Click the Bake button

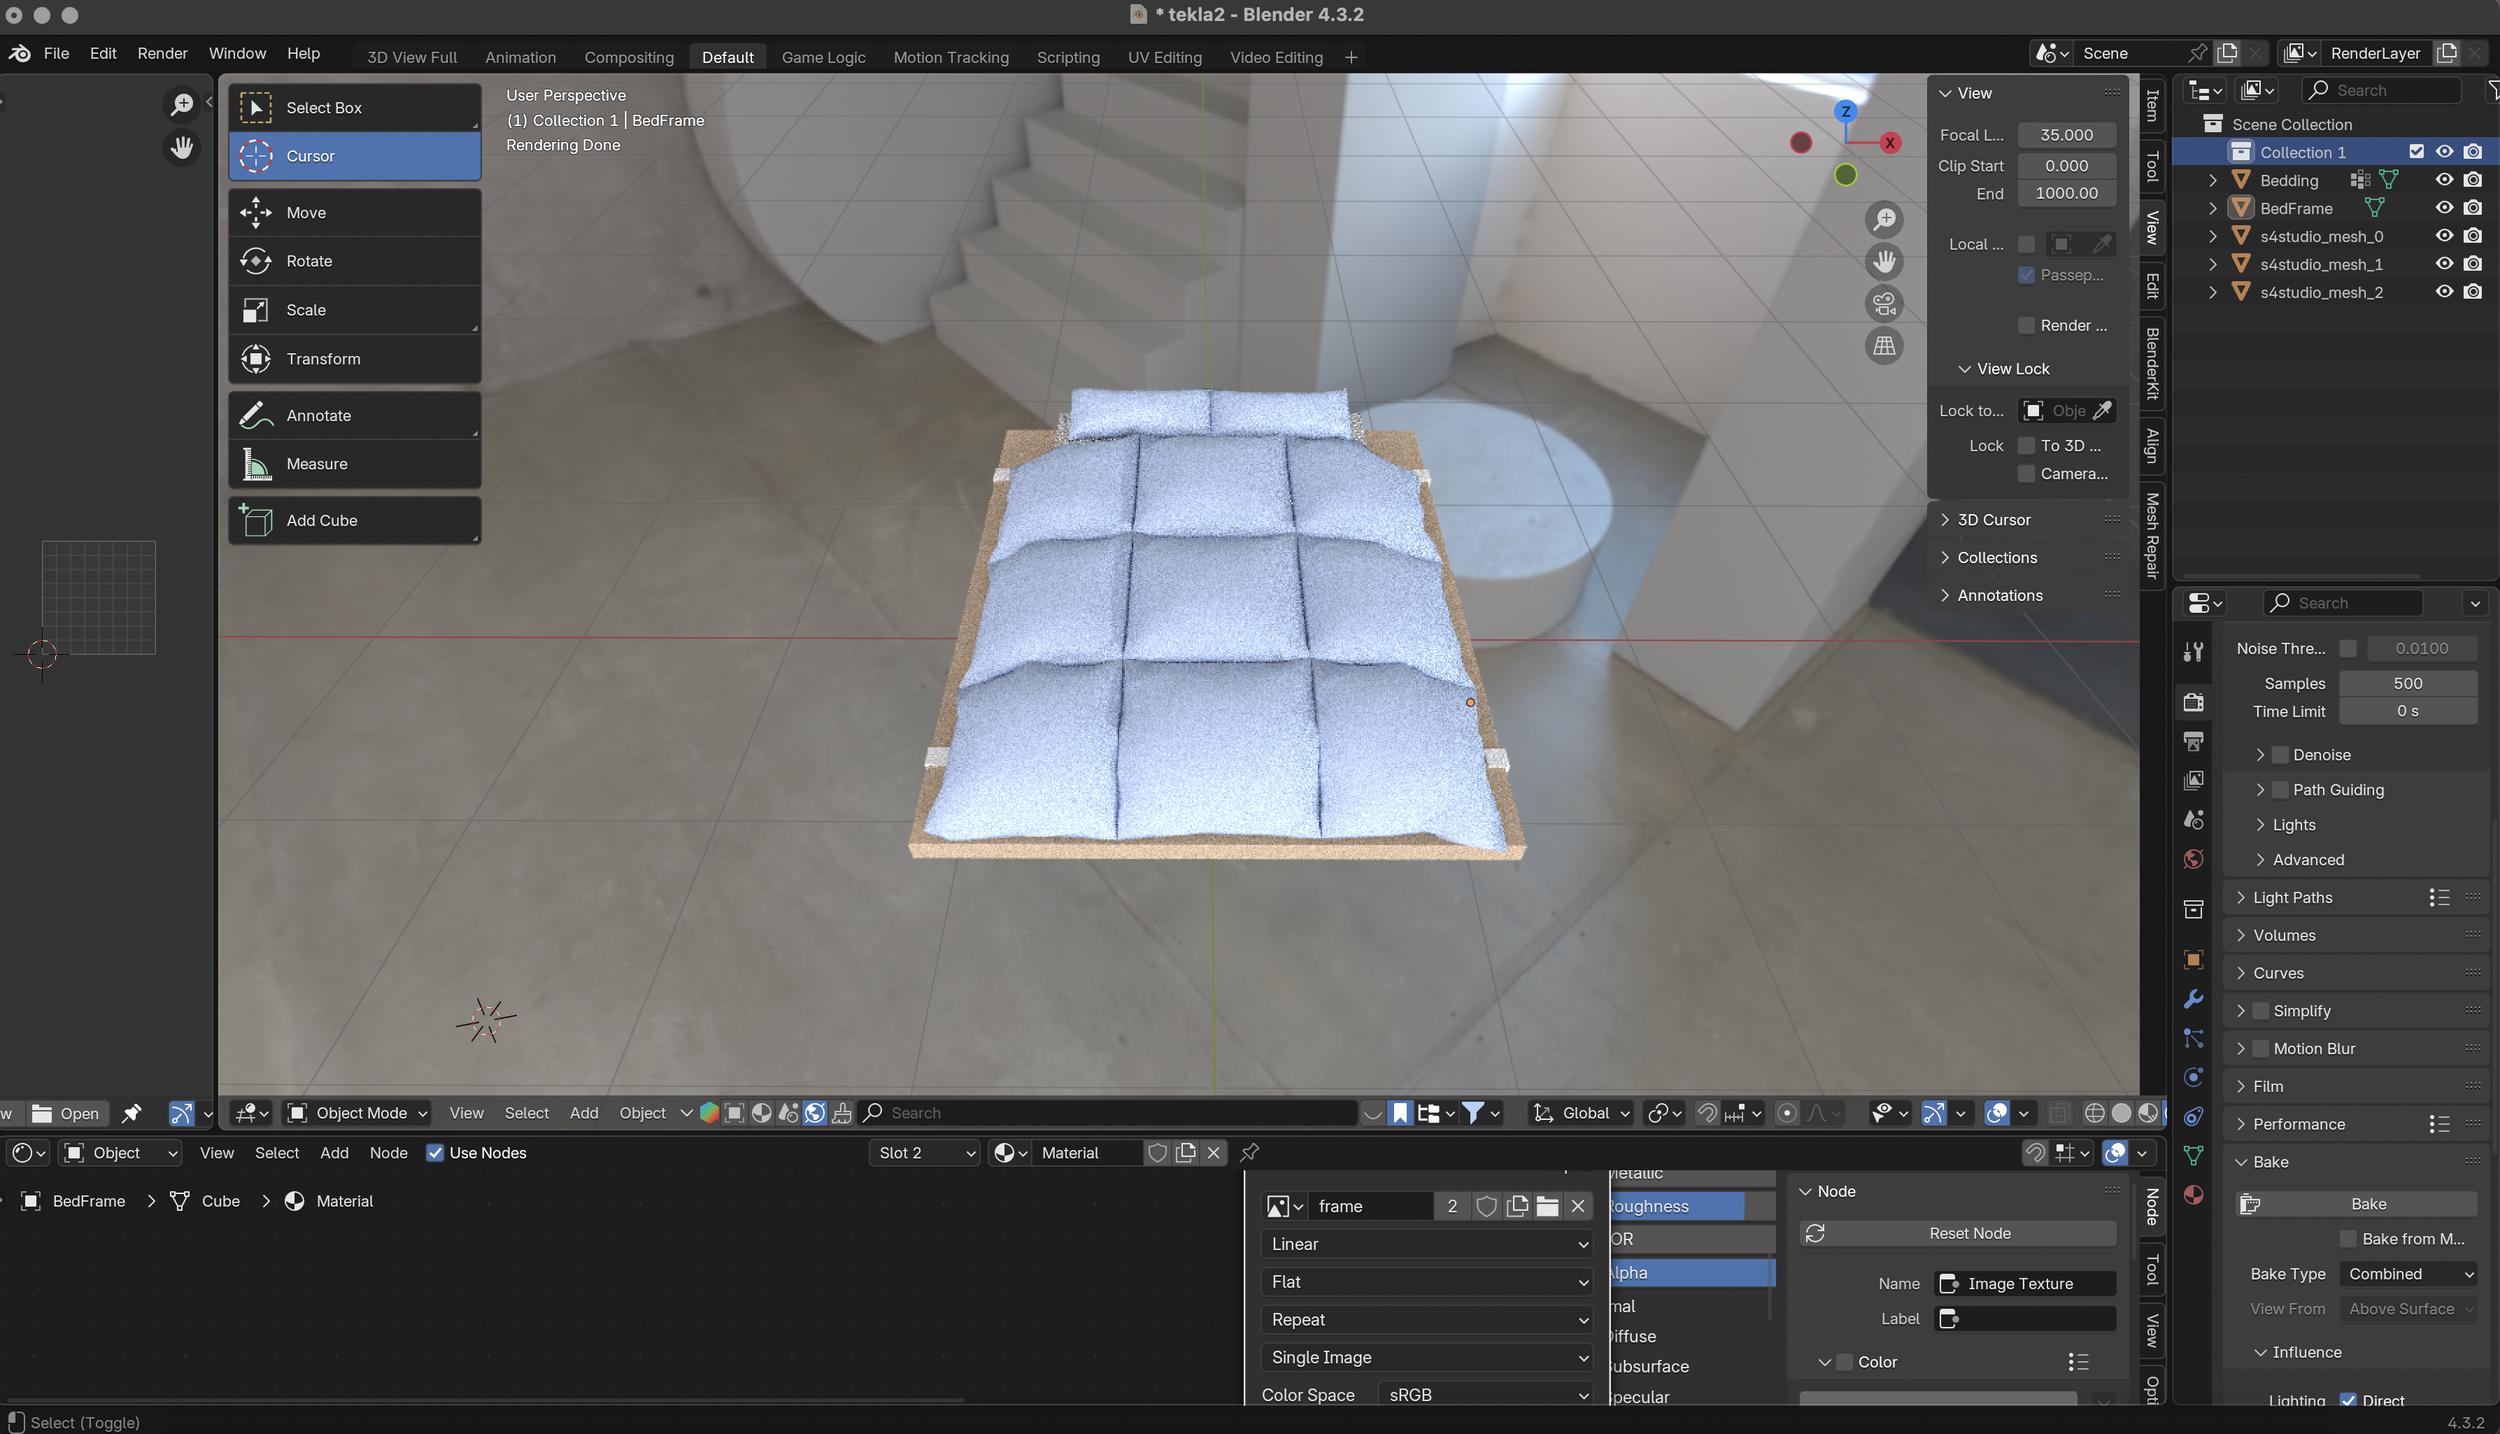pos(2366,1204)
